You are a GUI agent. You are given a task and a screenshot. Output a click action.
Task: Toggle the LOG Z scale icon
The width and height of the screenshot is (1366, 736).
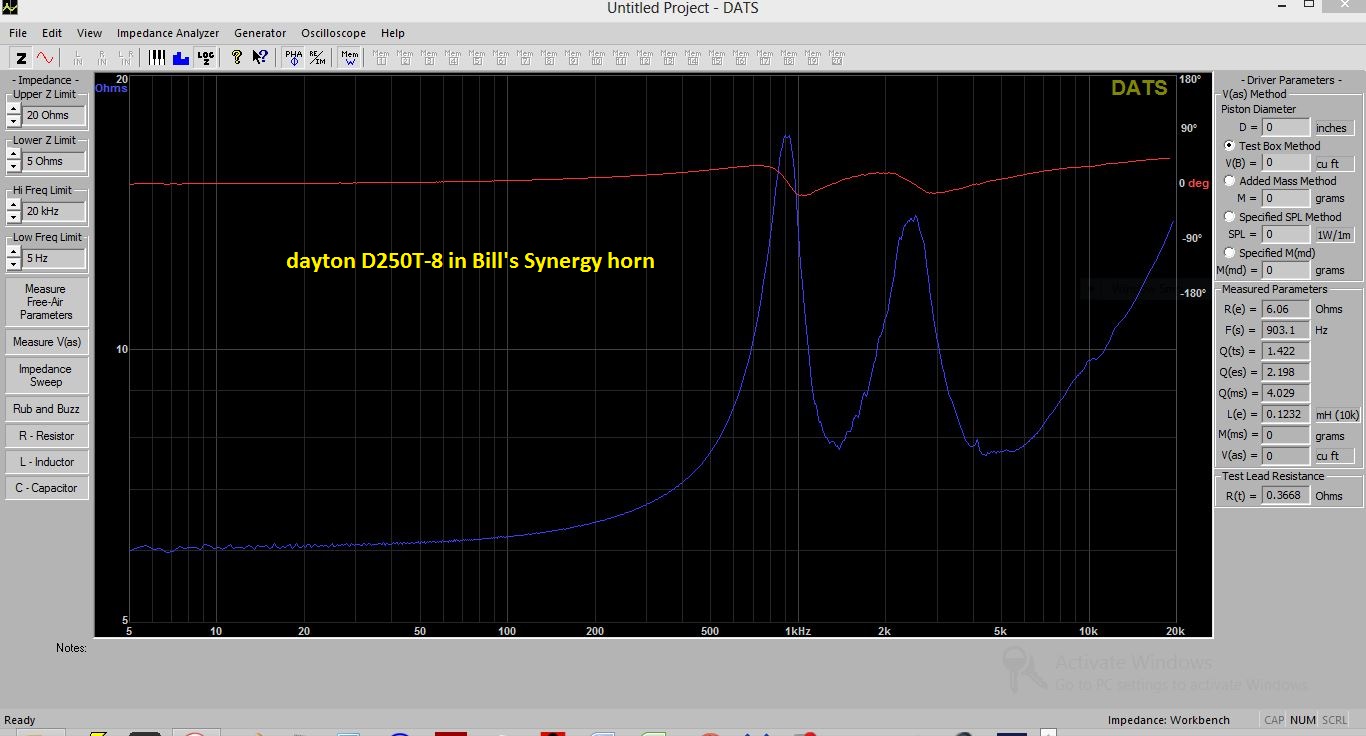206,57
